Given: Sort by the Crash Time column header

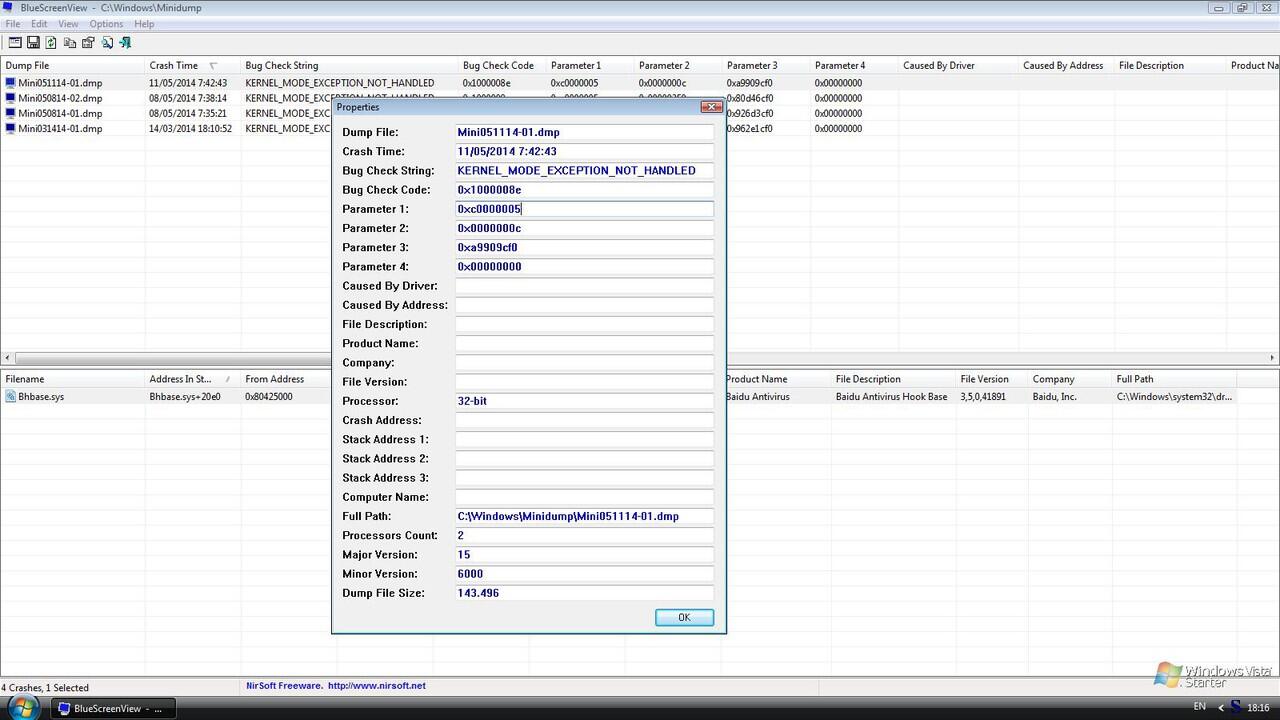Looking at the screenshot, I should coord(192,66).
